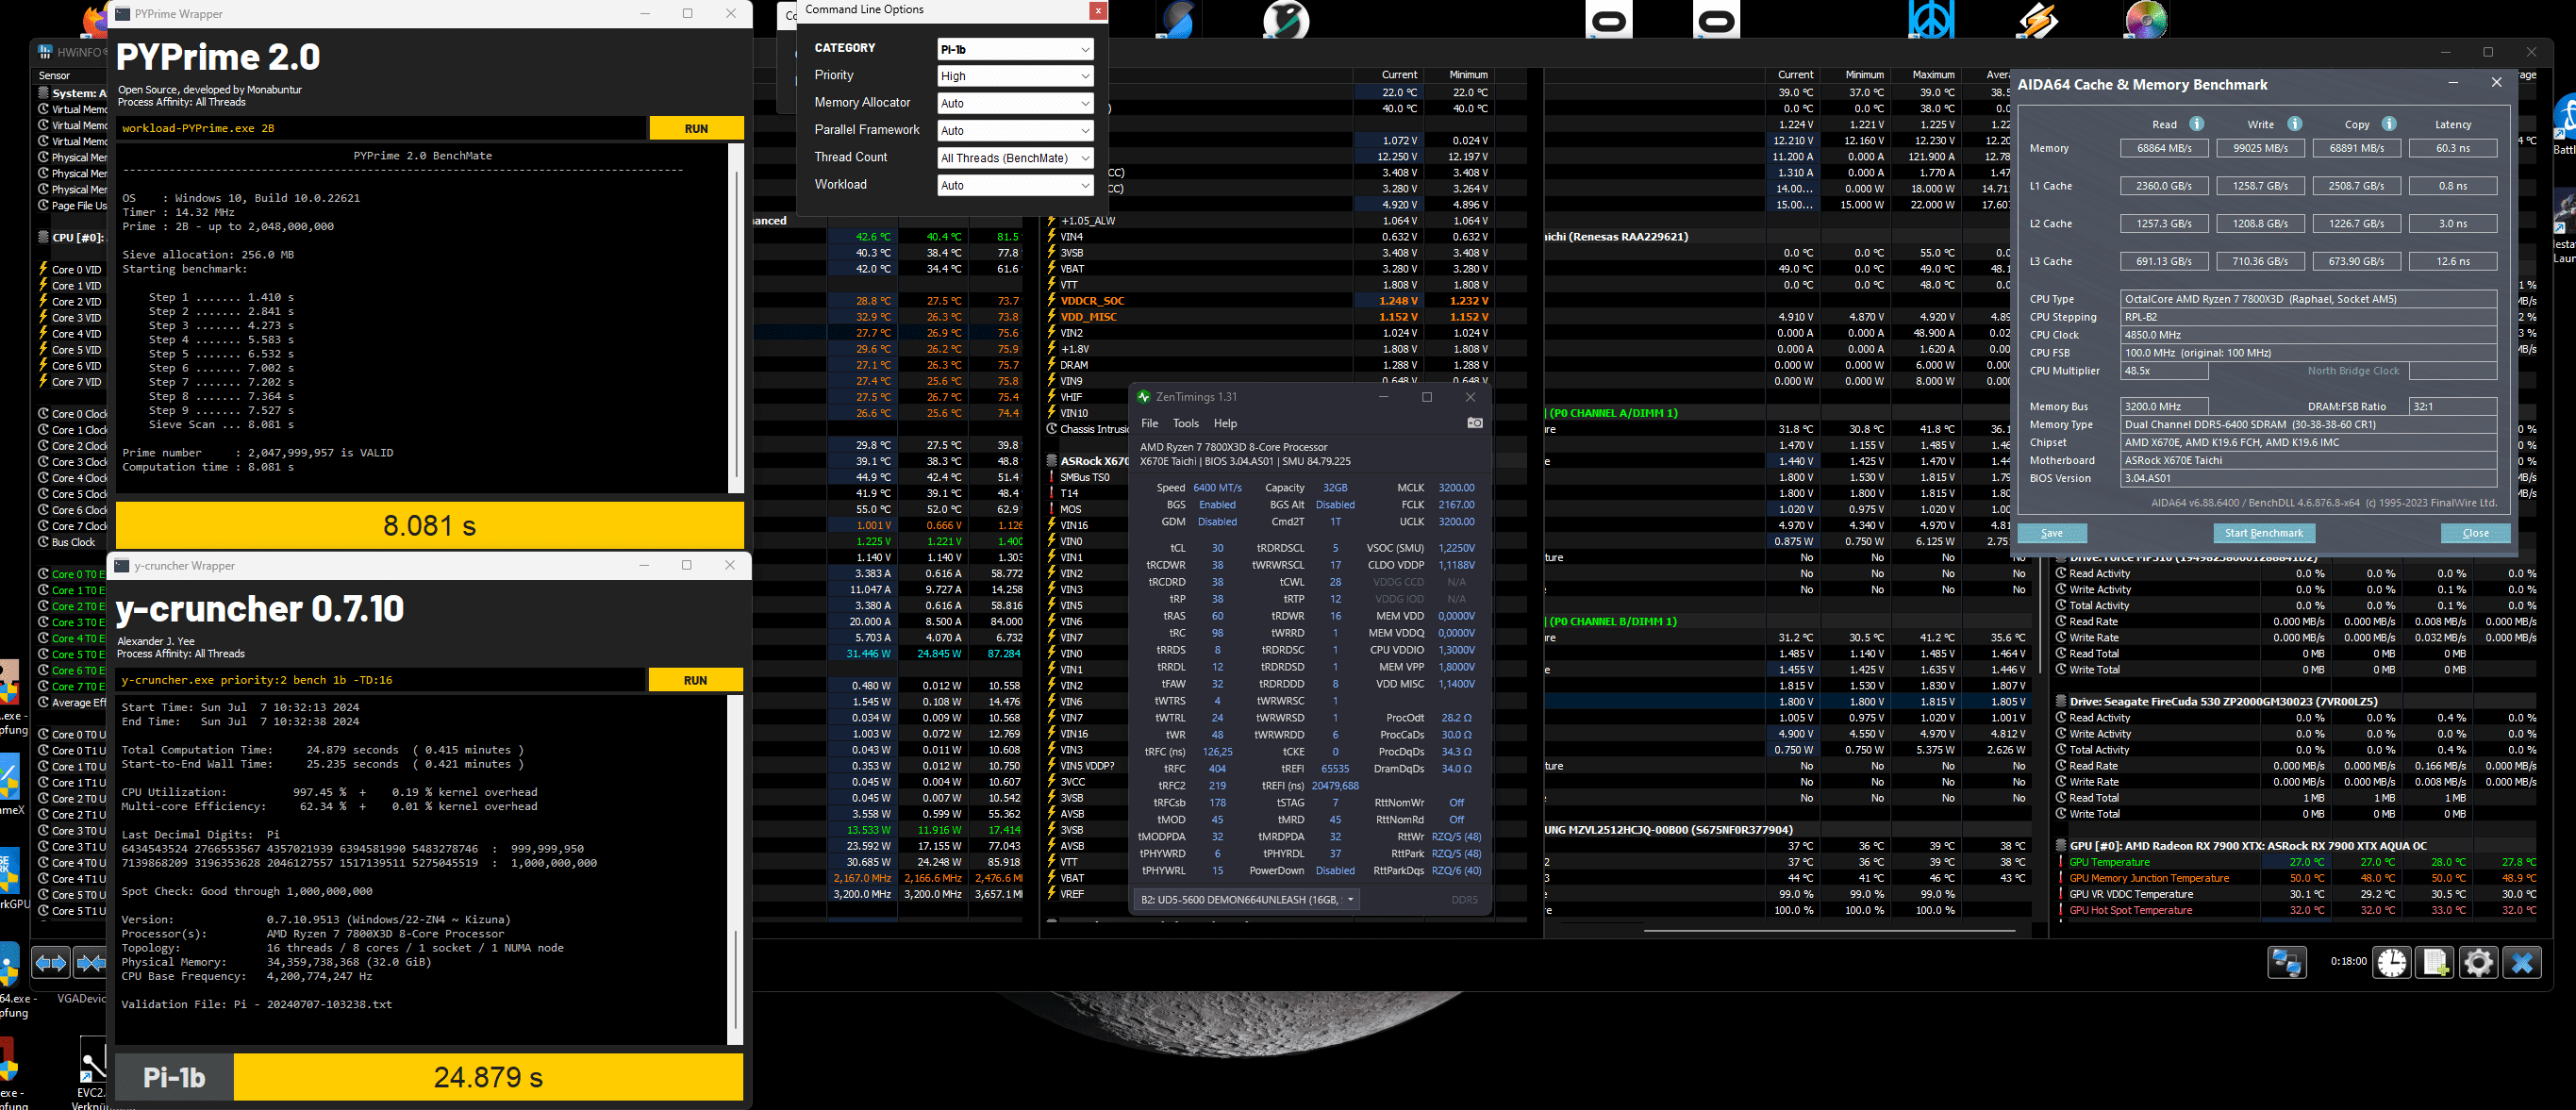Open the Priority dropdown set to High
The image size is (2576, 1110).
click(1014, 76)
